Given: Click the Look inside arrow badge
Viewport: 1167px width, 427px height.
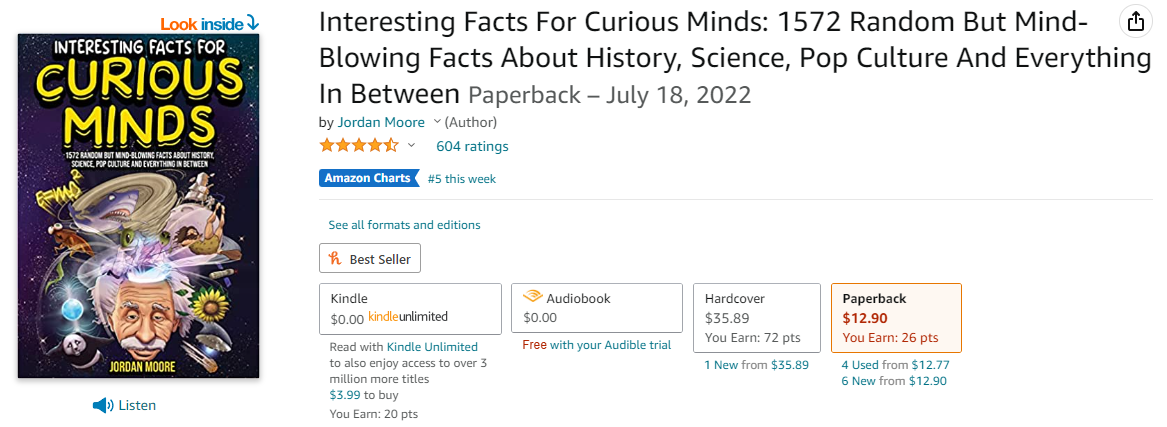Looking at the screenshot, I should (x=210, y=22).
